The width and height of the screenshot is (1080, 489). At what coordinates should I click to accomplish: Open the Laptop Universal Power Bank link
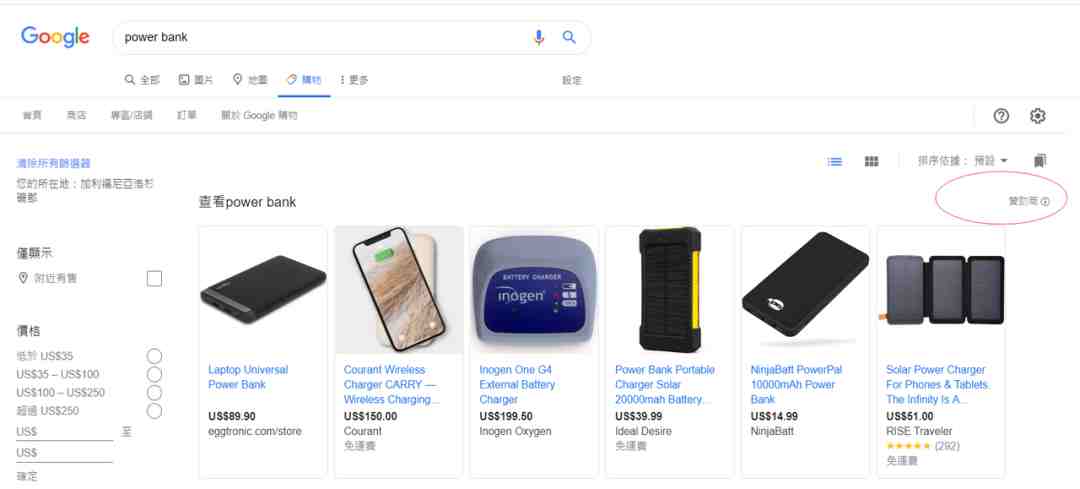tap(248, 377)
